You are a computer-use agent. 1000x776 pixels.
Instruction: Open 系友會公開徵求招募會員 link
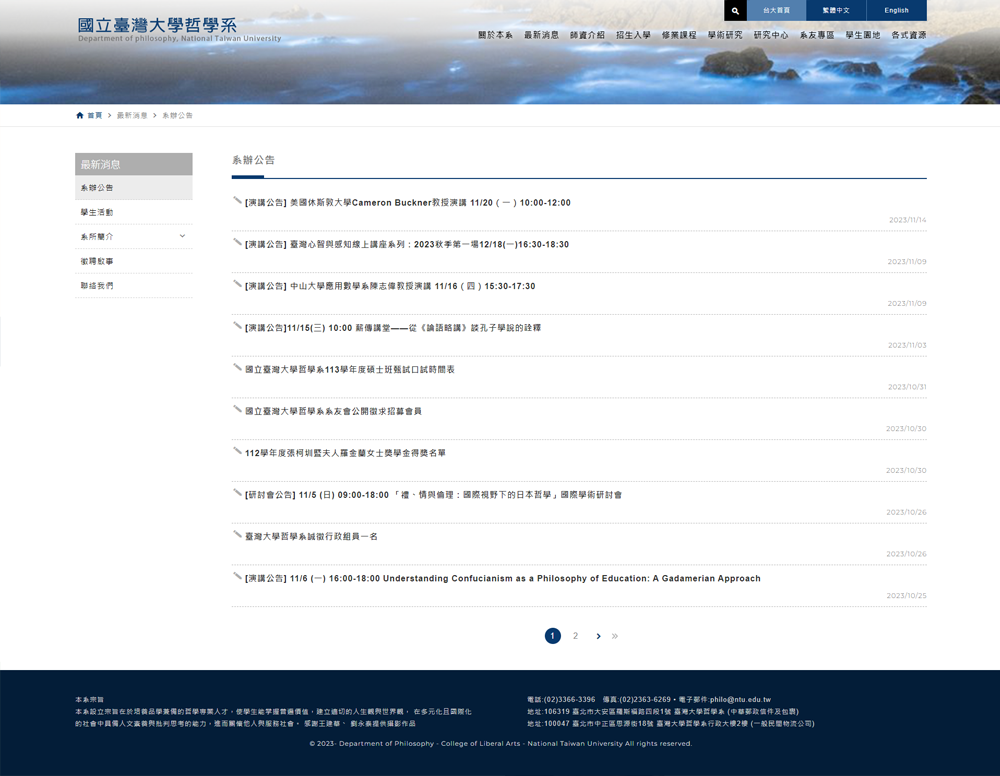pos(333,411)
